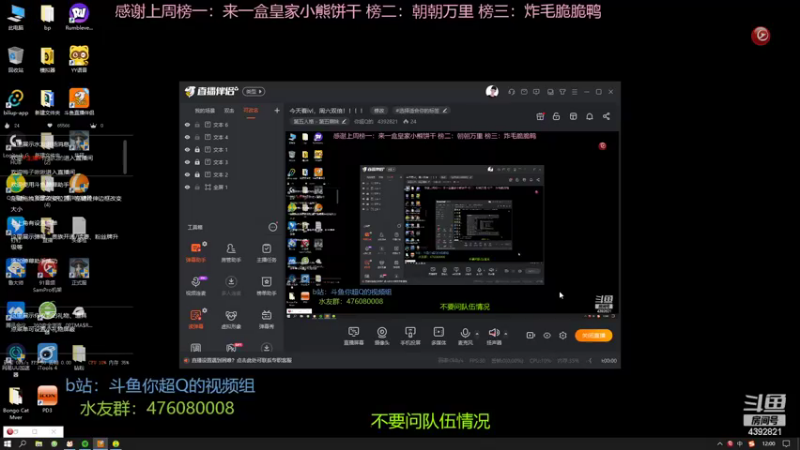Open stream settings gear

(563, 335)
